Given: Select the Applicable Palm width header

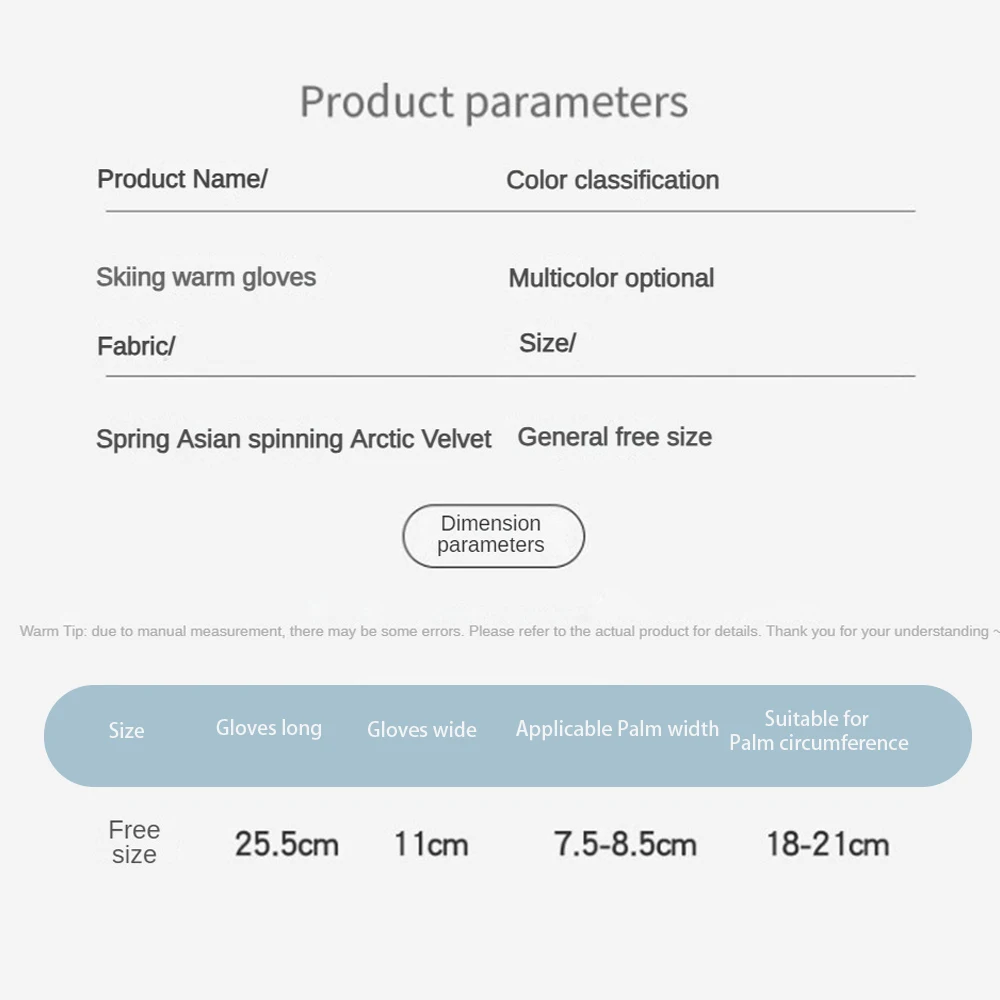Looking at the screenshot, I should 617,729.
